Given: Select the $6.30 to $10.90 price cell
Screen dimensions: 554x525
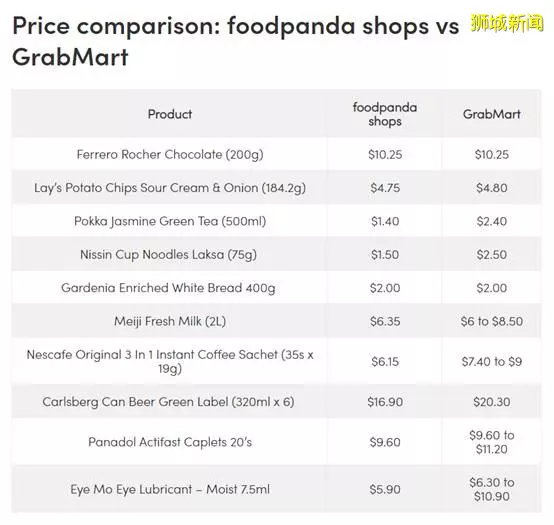Looking at the screenshot, I should (x=491, y=489).
